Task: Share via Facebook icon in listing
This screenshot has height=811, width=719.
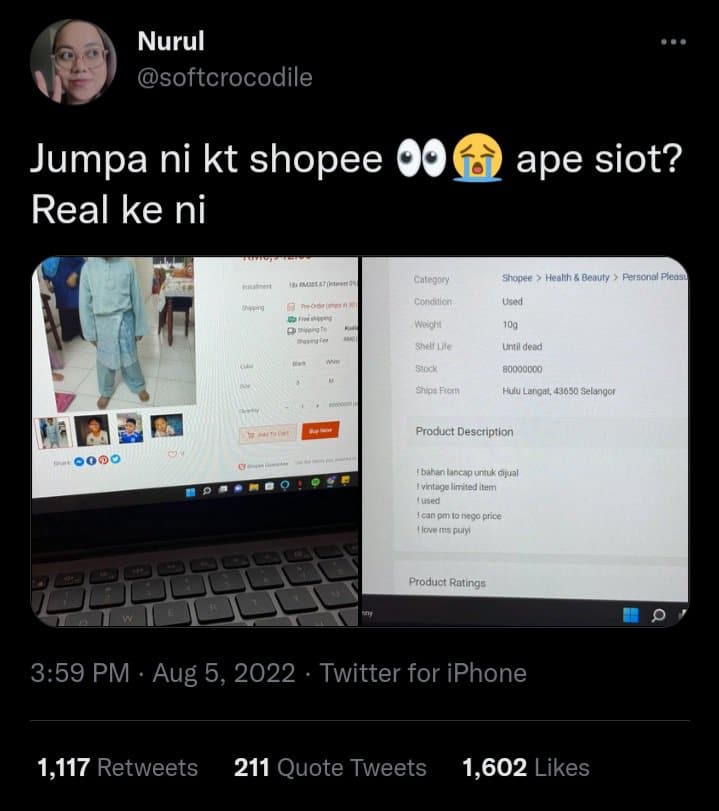Action: [x=91, y=460]
